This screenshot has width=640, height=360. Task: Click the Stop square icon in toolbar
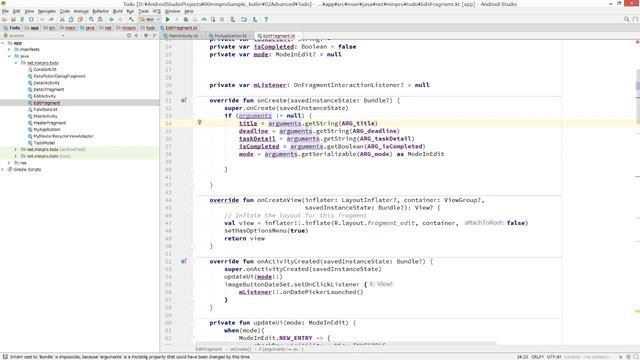[x=222, y=19]
